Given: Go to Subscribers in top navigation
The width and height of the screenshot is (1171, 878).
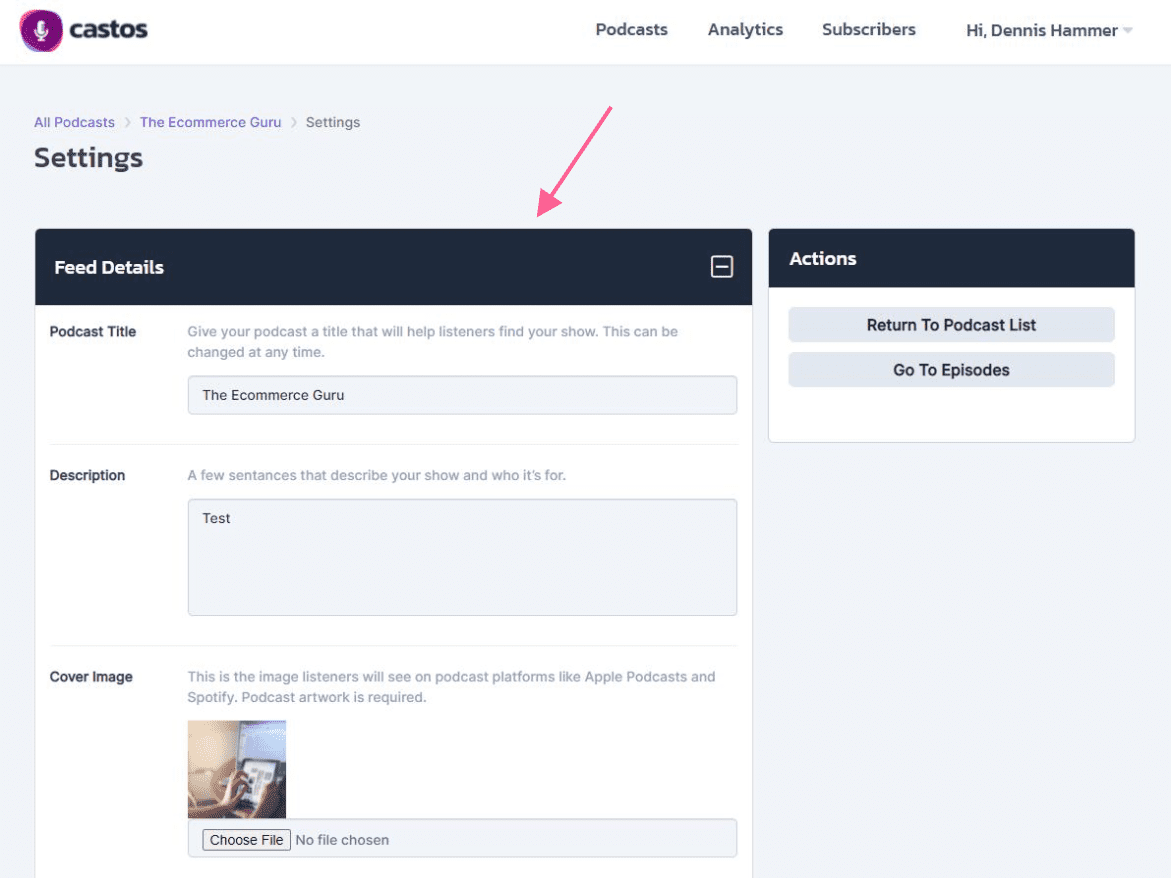Looking at the screenshot, I should tap(869, 30).
